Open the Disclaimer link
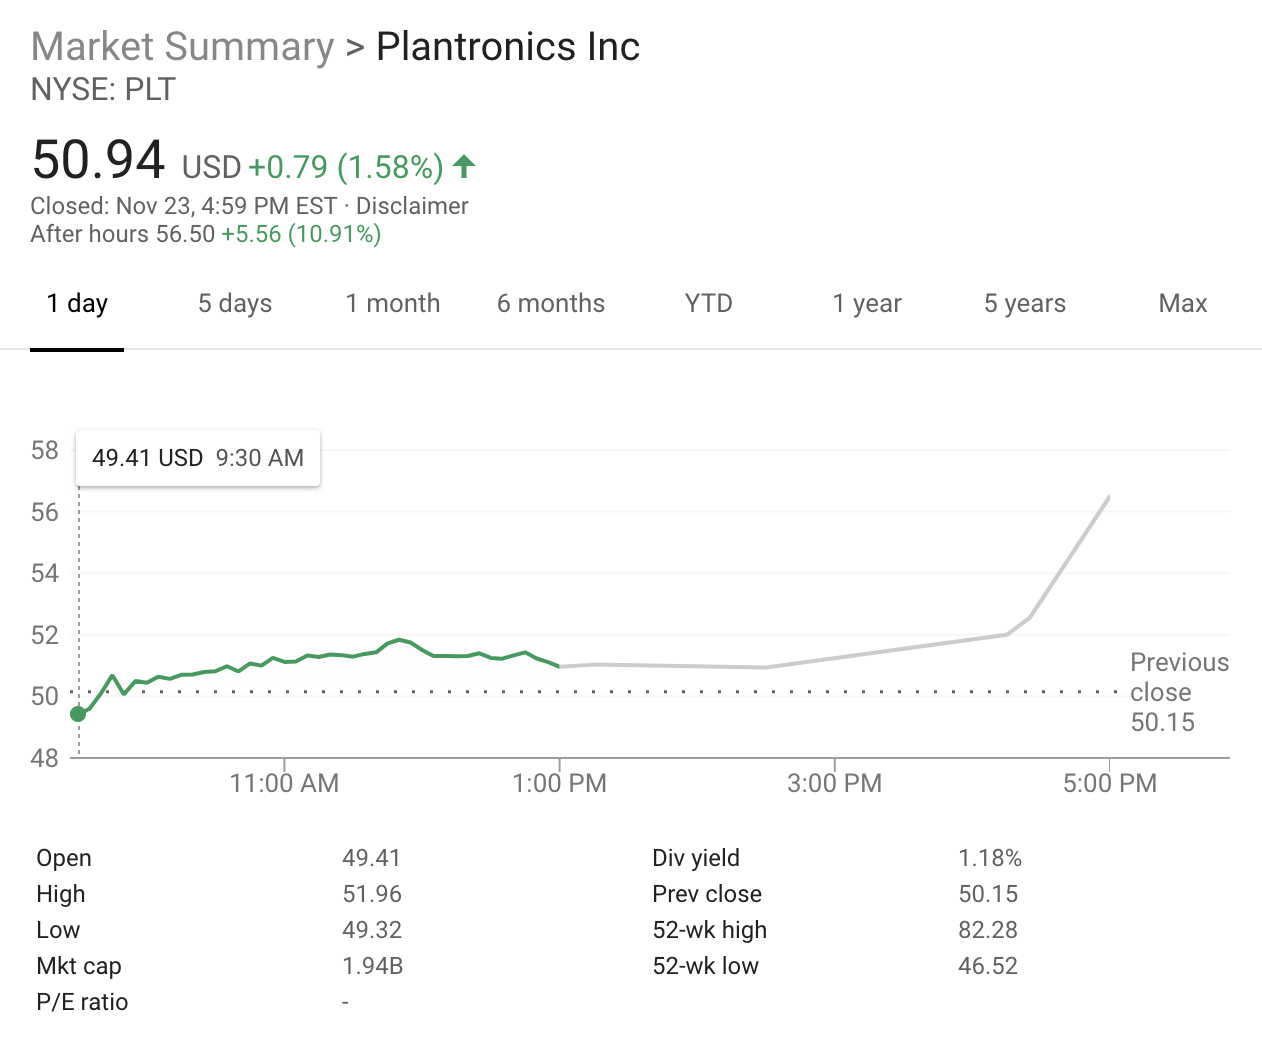The width and height of the screenshot is (1262, 1058). point(412,206)
